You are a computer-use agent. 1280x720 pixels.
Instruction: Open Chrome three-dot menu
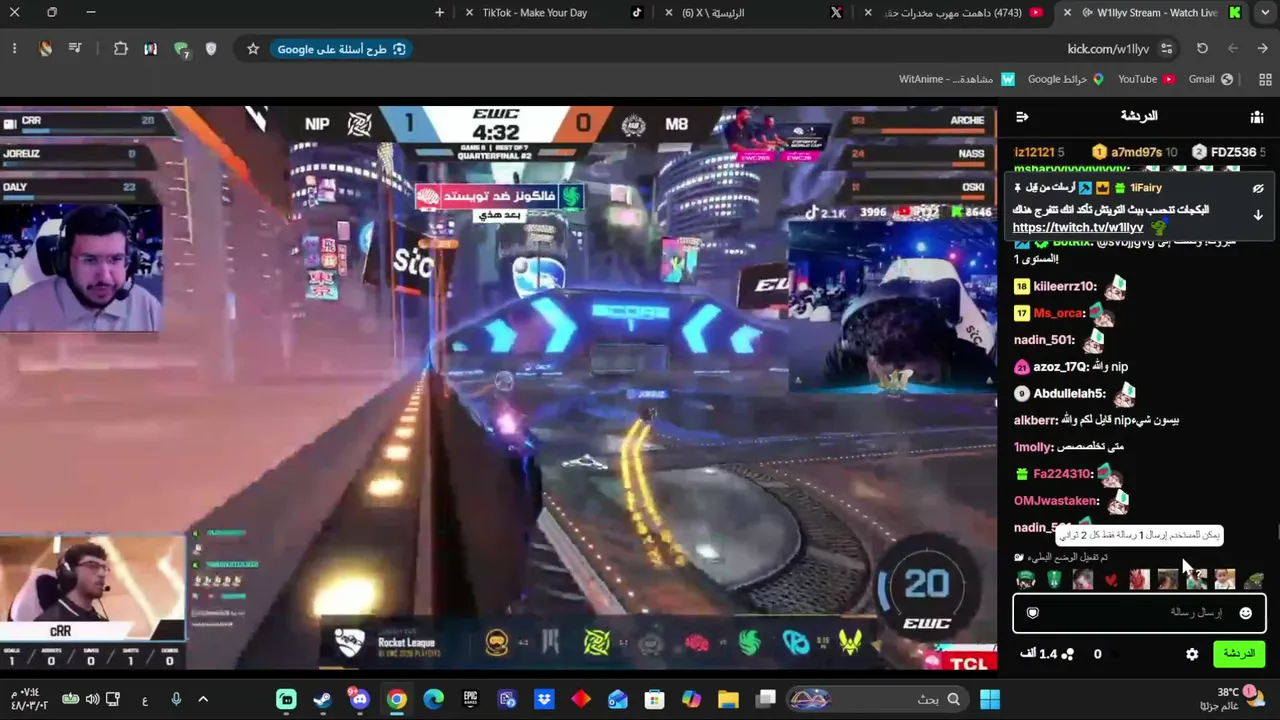[14, 49]
